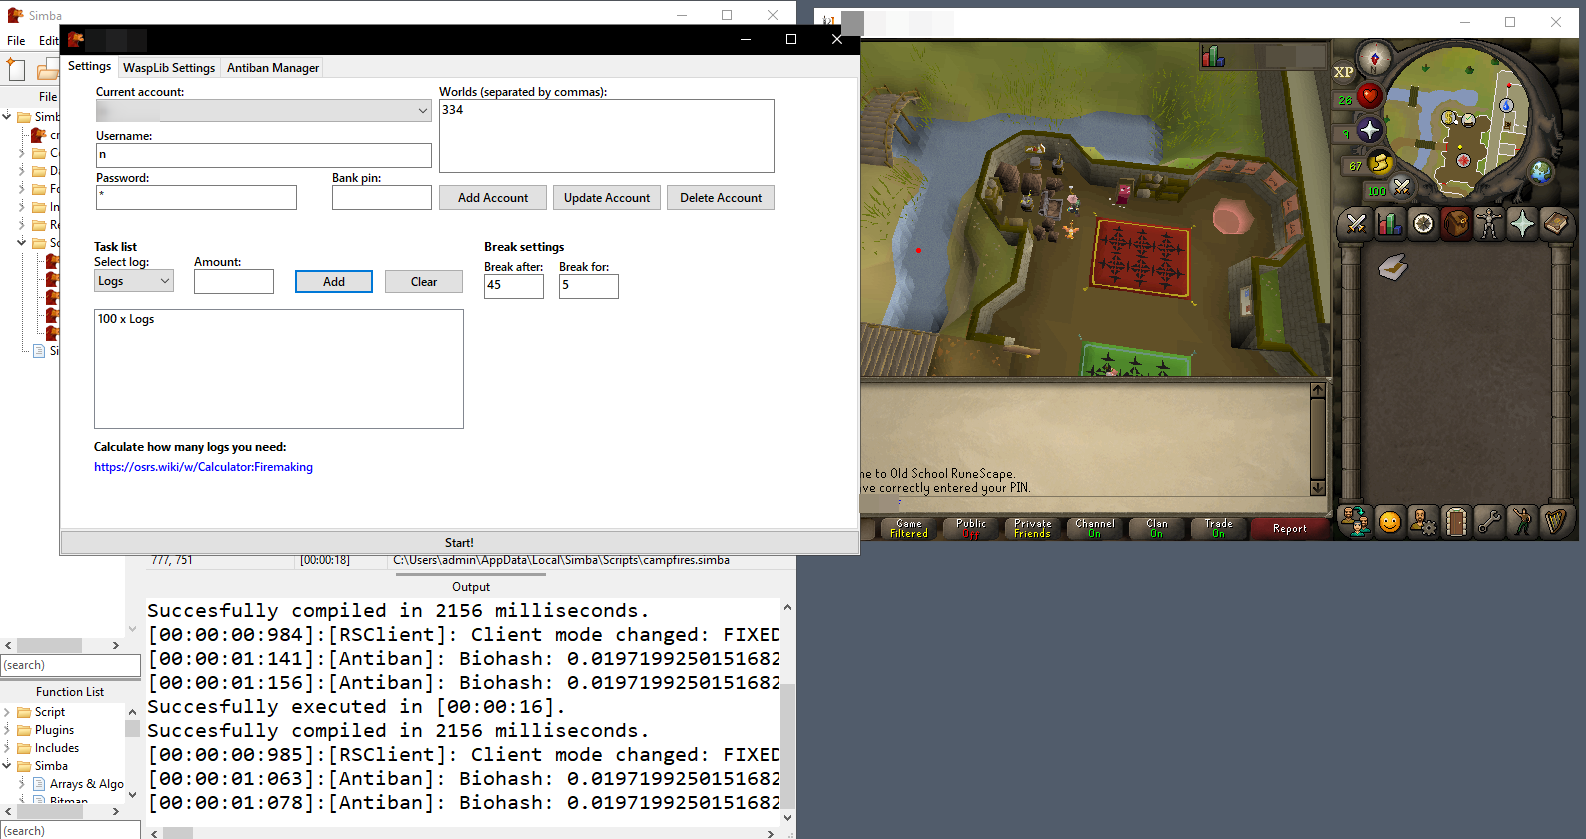
Task: Open the Current account dropdown
Action: pos(264,110)
